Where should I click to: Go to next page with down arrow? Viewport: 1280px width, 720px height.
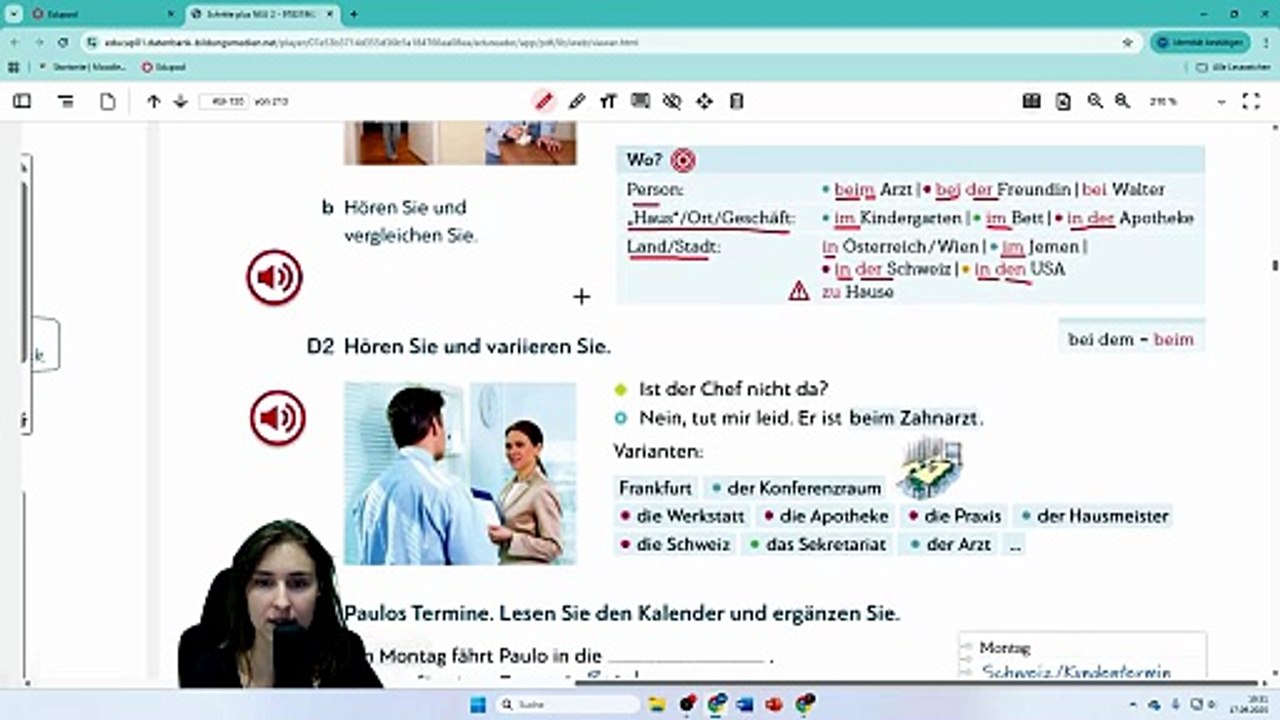click(x=181, y=101)
